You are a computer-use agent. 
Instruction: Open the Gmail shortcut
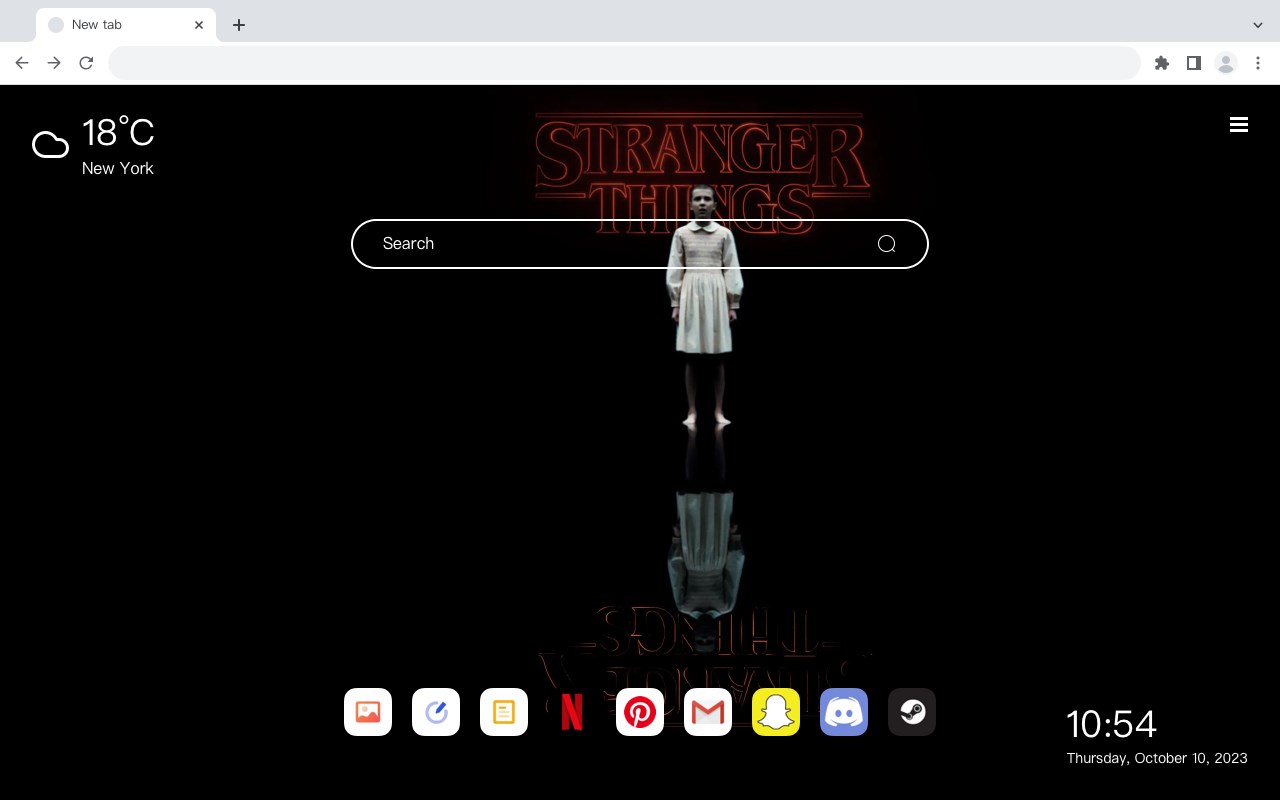click(x=708, y=712)
